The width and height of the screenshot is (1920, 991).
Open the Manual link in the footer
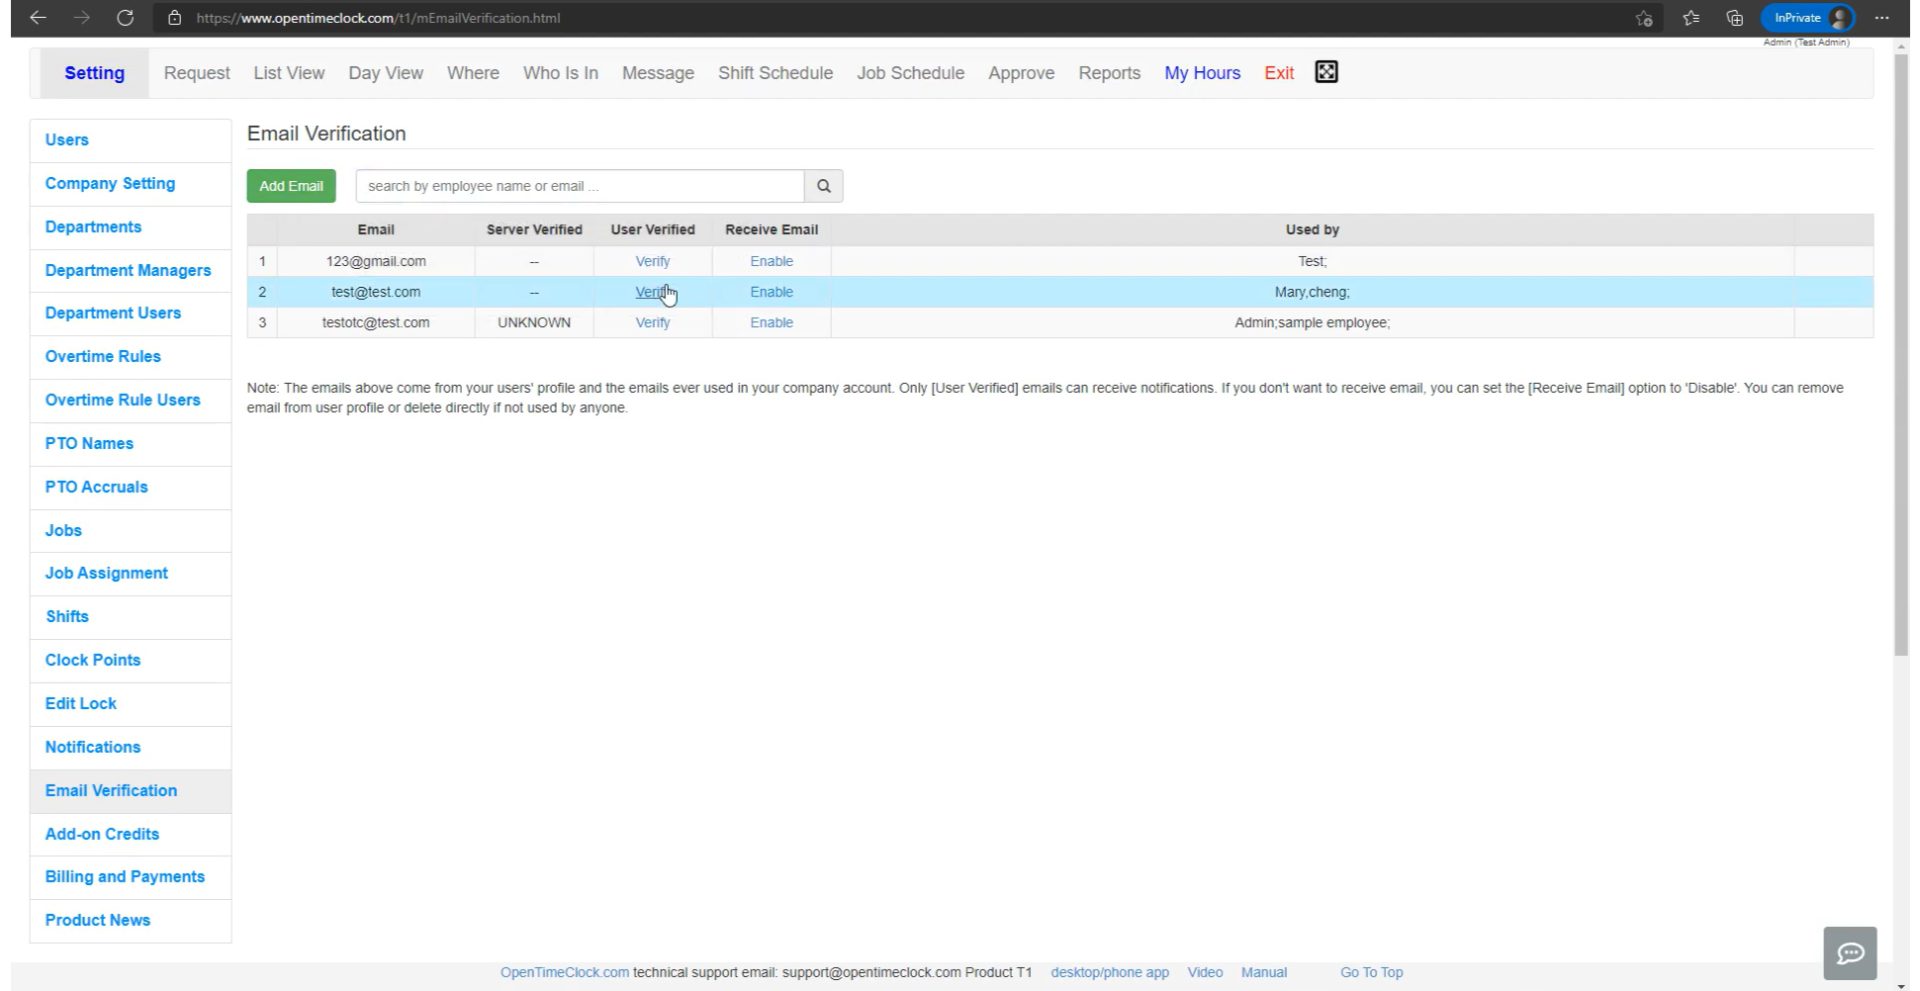[x=1264, y=971]
